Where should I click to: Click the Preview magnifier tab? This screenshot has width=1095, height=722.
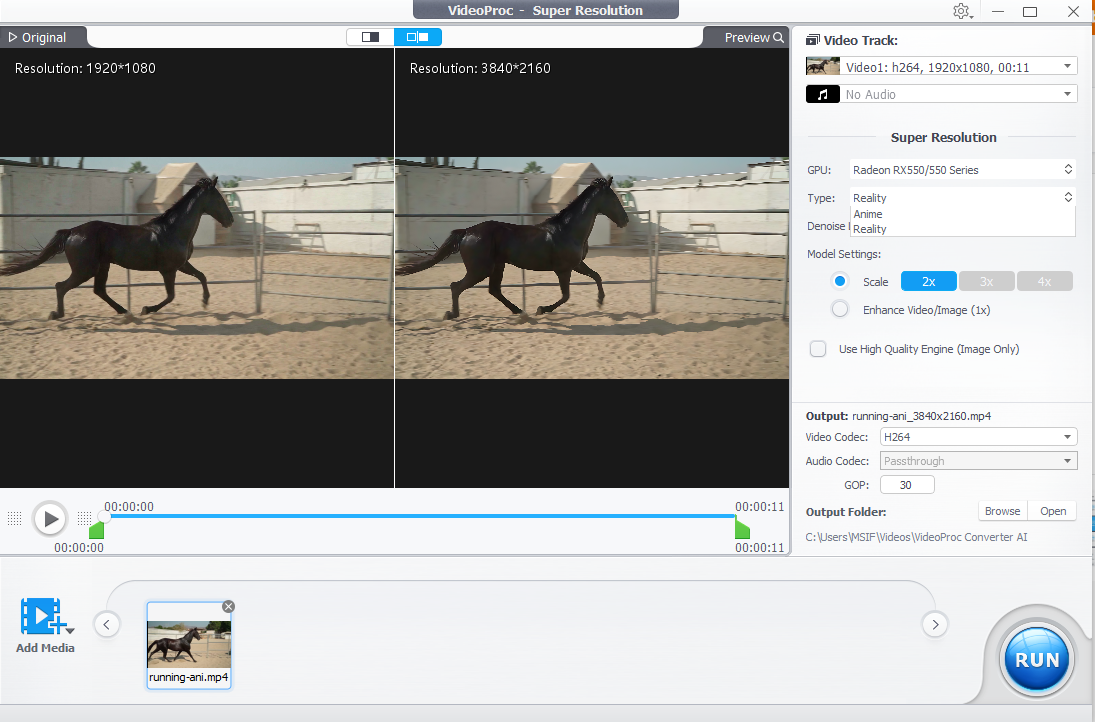[754, 37]
